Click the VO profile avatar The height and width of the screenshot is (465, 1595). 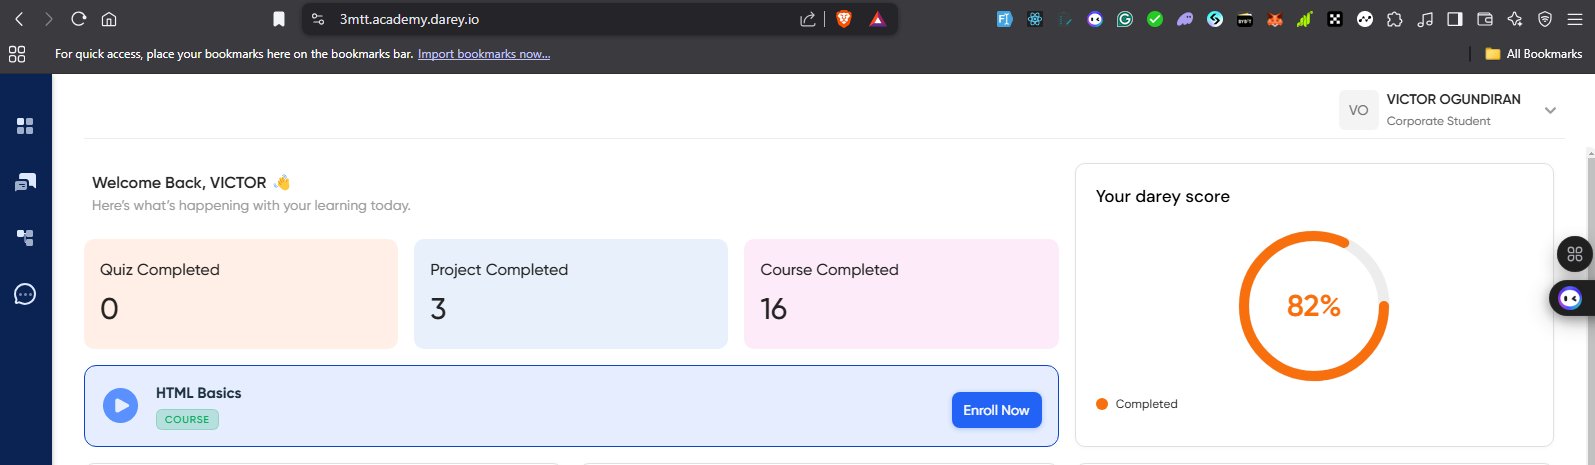click(x=1358, y=110)
